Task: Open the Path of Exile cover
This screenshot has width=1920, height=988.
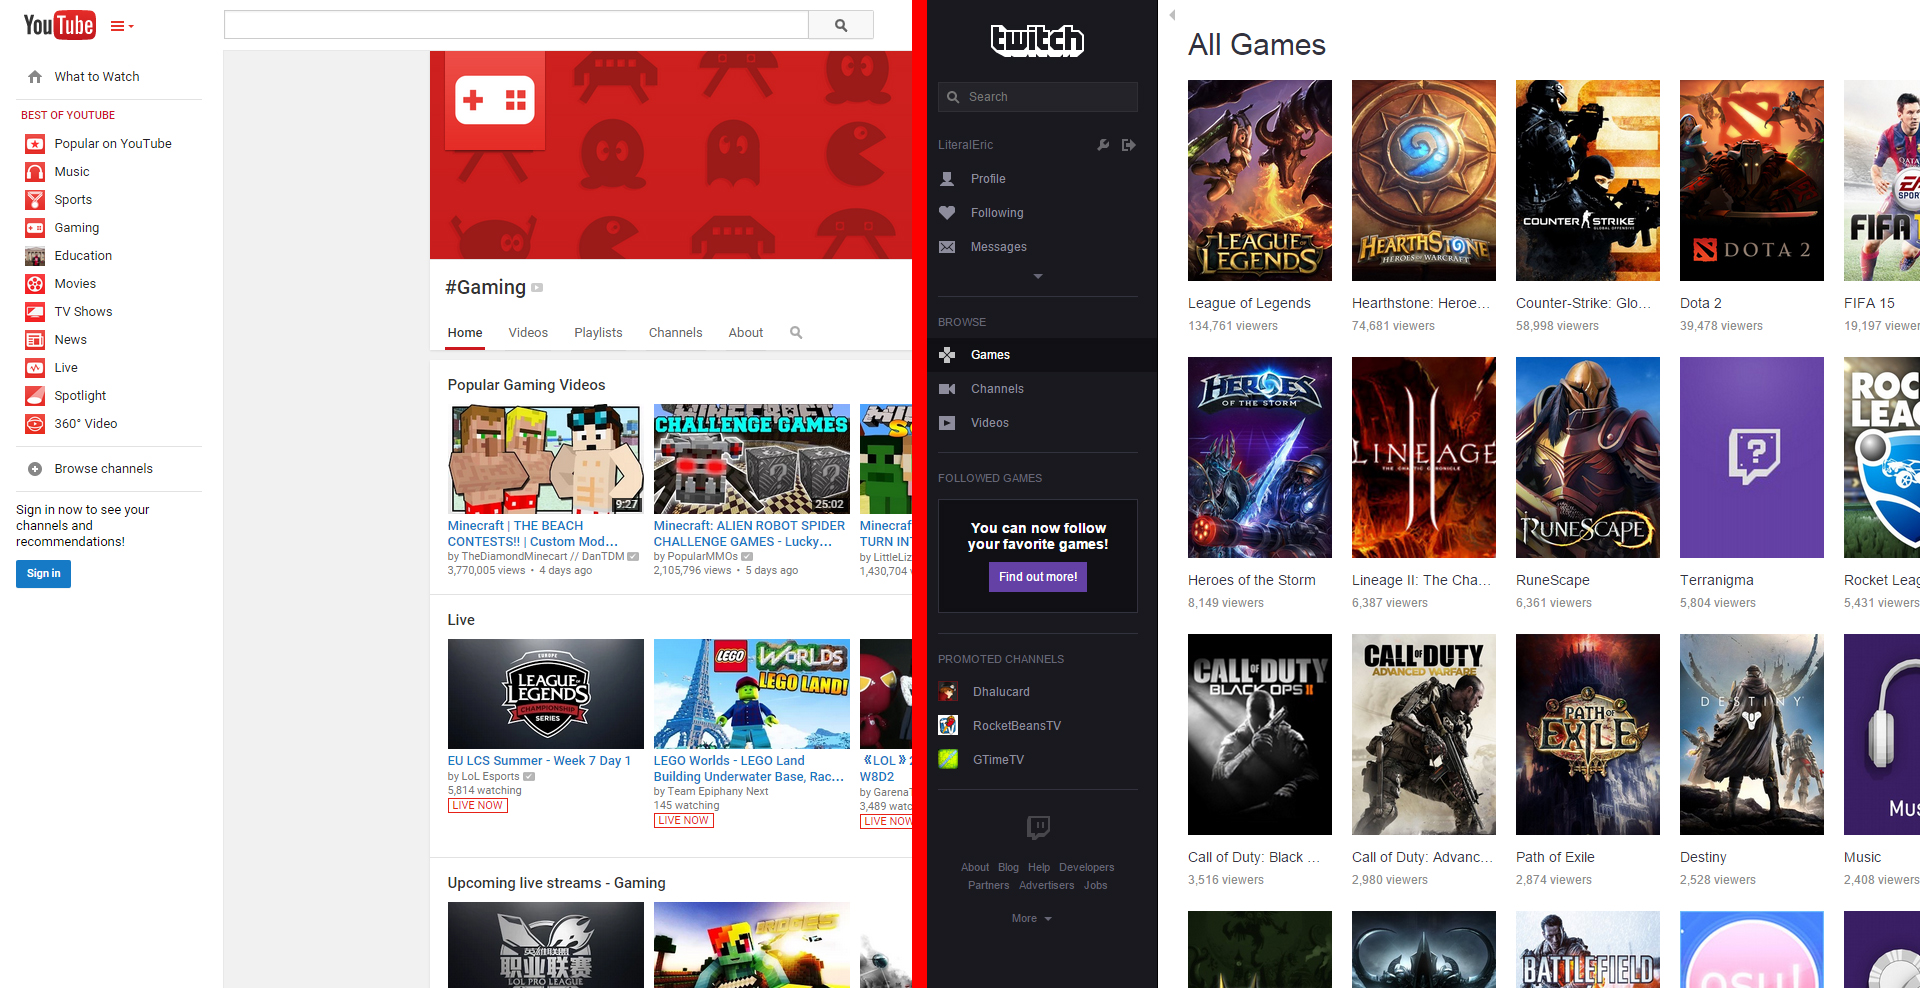Action: pyautogui.click(x=1588, y=734)
